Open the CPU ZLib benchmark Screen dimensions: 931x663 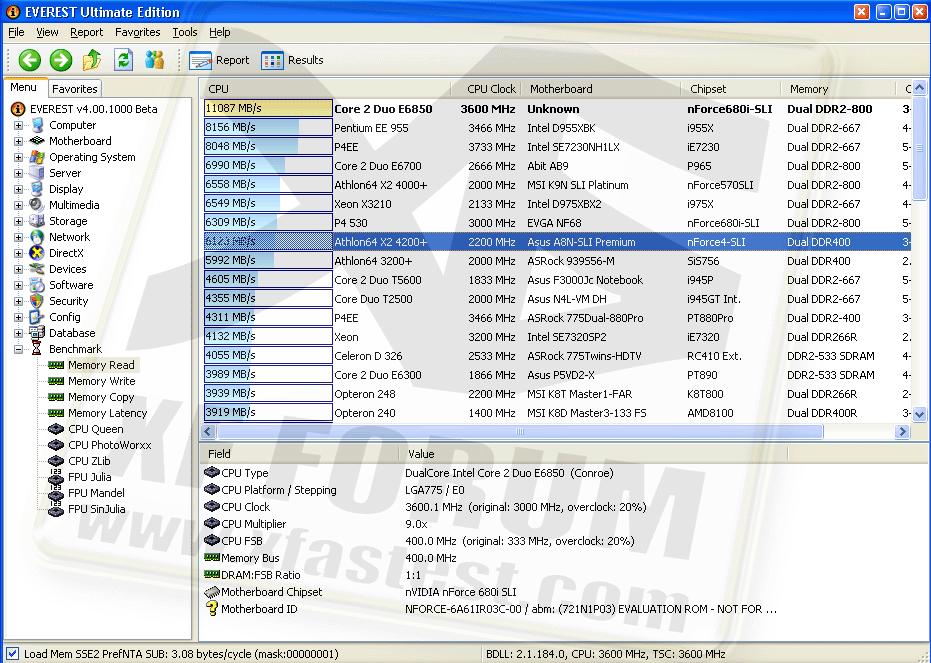click(89, 461)
